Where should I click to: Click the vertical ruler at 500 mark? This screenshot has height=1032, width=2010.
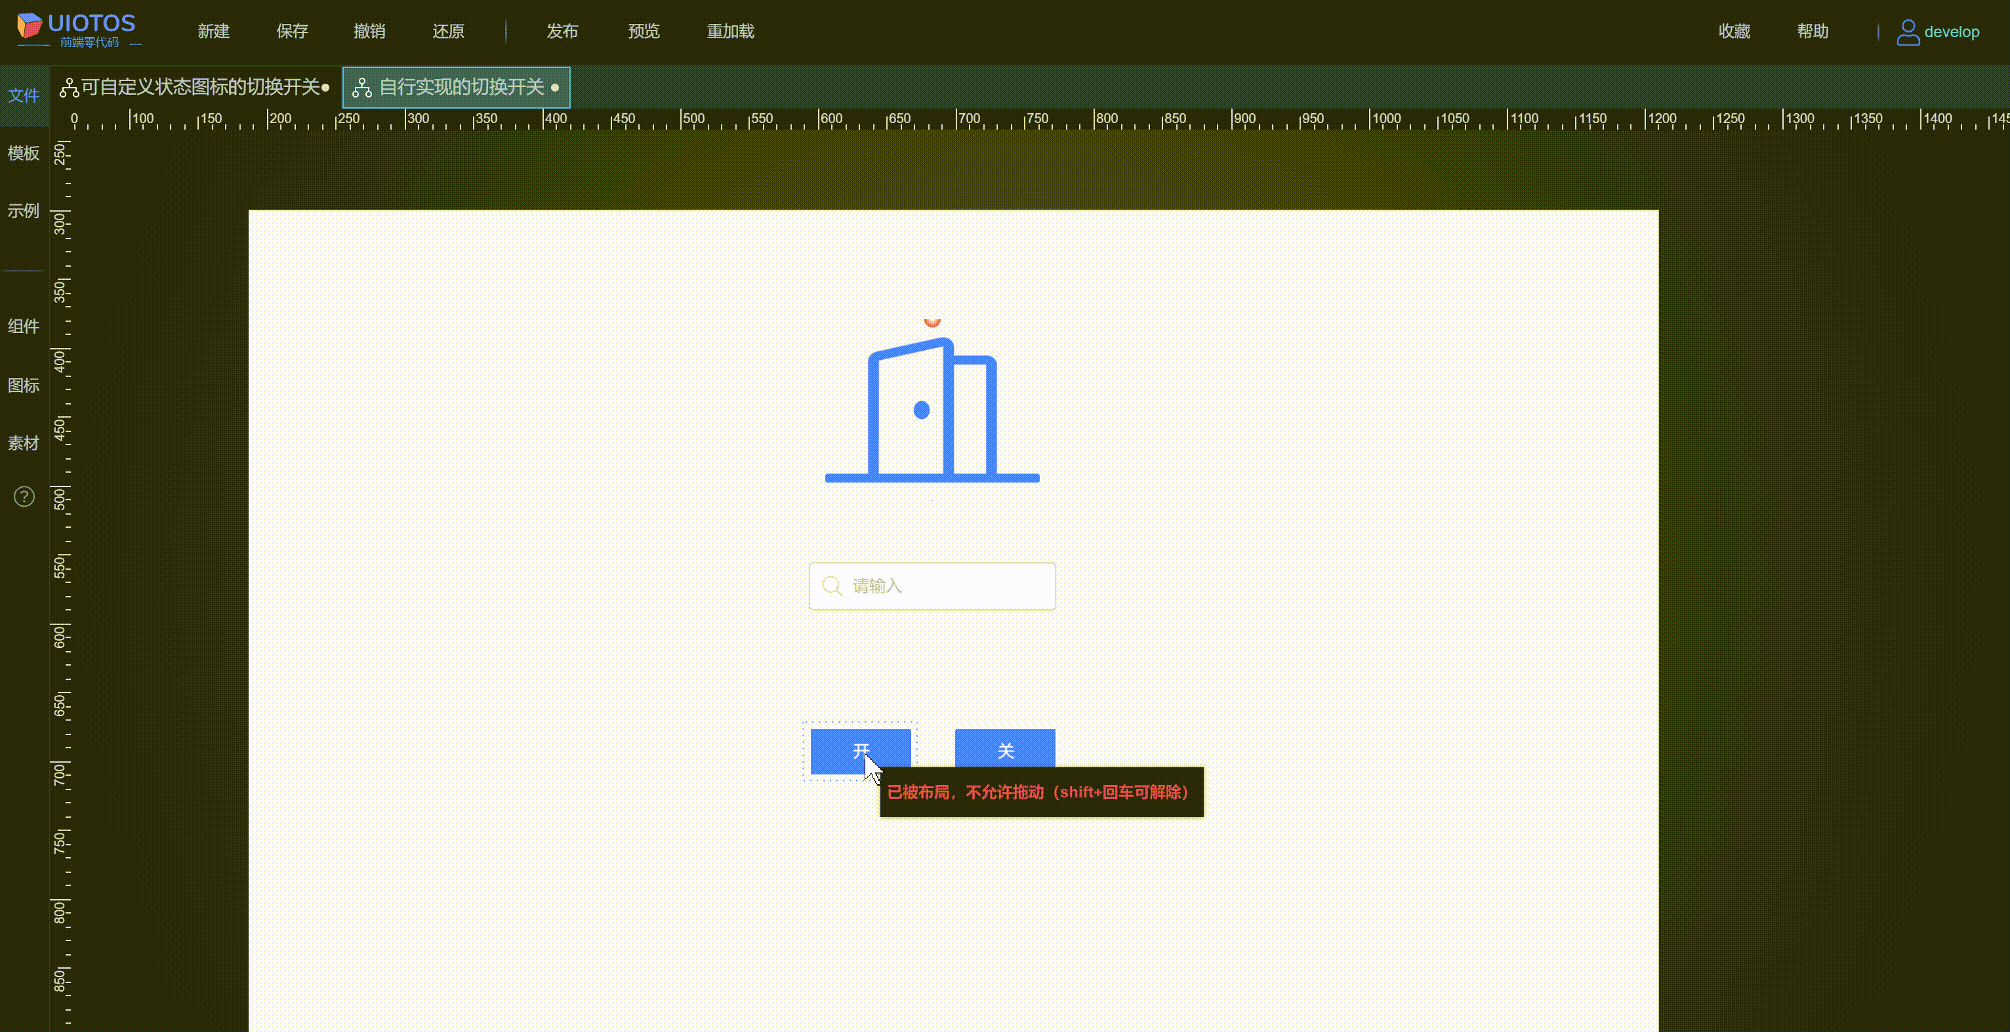[61, 499]
